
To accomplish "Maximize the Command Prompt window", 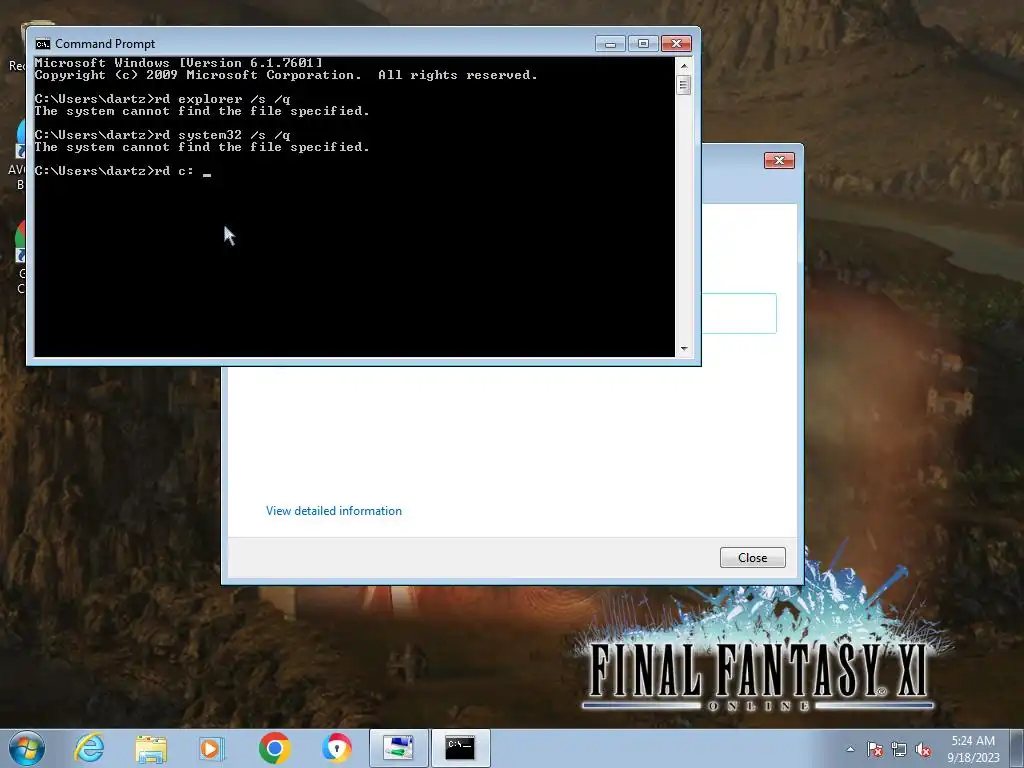I will click(643, 44).
